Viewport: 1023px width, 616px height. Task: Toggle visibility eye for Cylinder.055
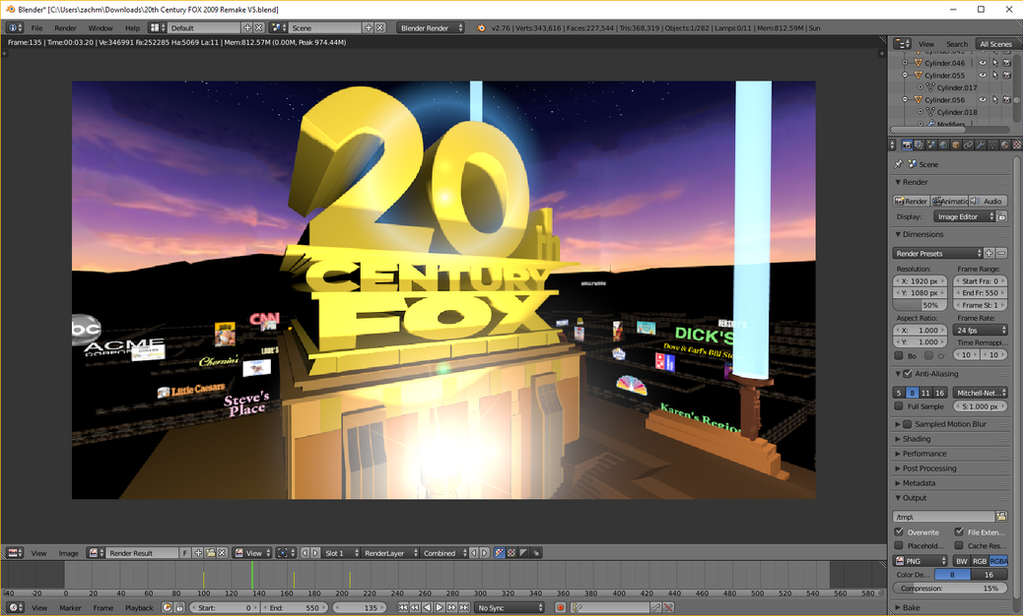click(x=983, y=76)
